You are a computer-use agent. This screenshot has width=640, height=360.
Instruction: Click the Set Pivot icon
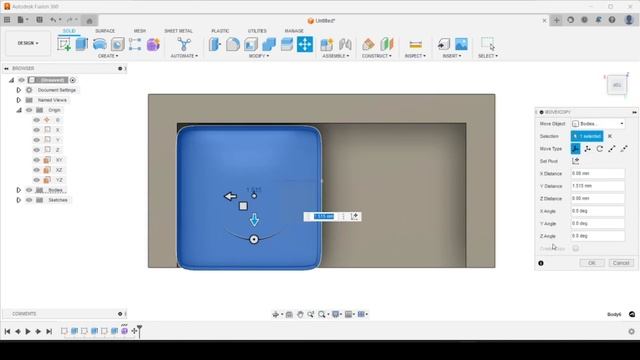coord(576,161)
